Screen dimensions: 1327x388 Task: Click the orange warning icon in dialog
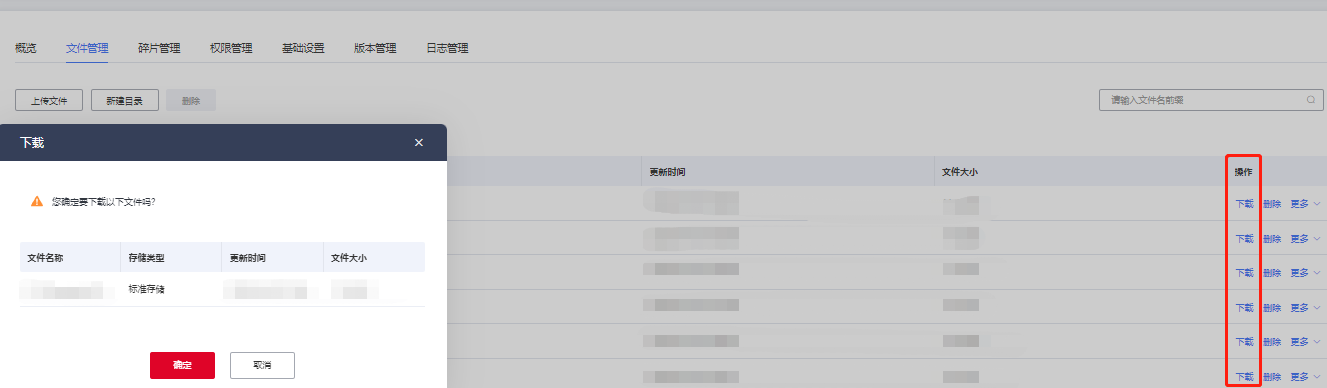coord(37,201)
